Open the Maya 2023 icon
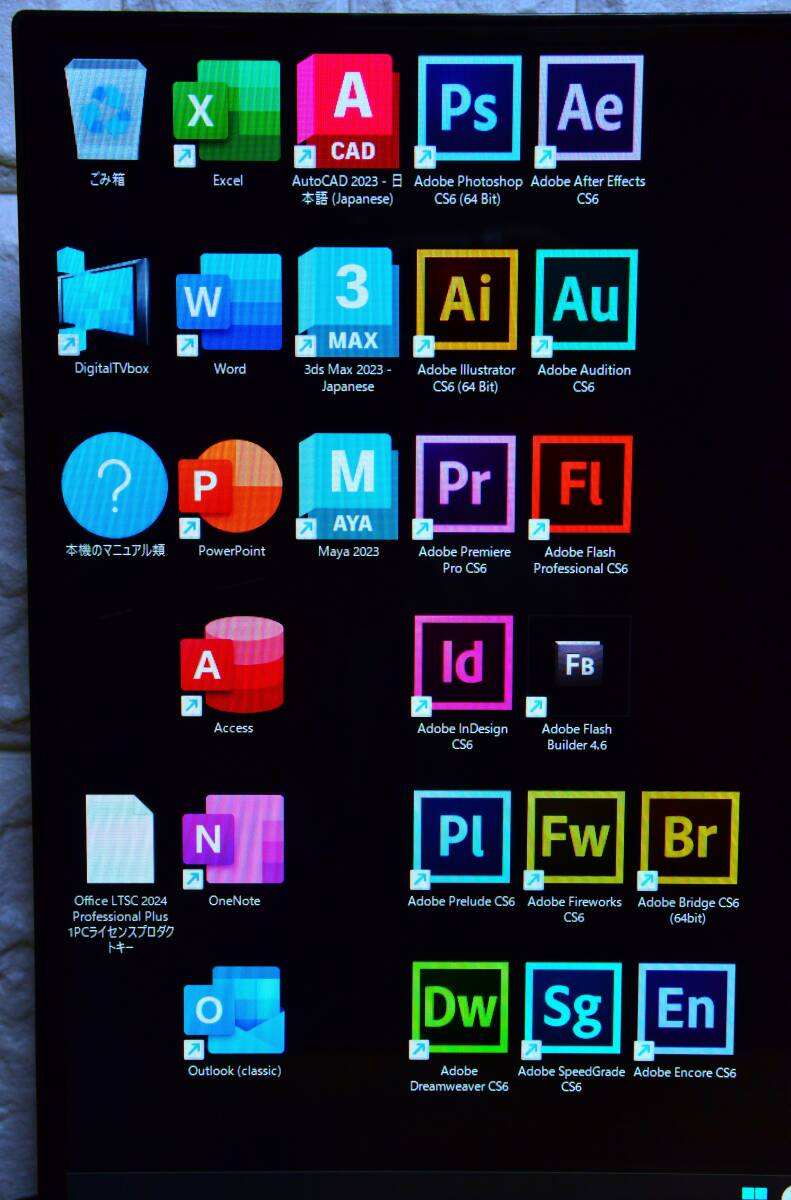 click(348, 487)
